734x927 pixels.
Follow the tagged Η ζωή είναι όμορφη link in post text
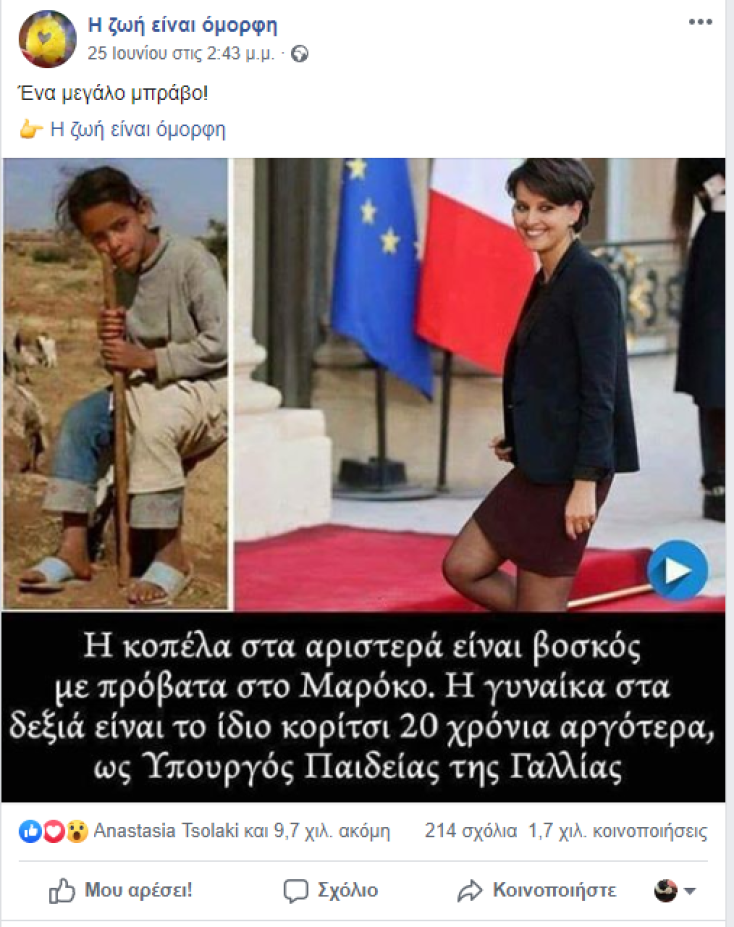(x=138, y=129)
